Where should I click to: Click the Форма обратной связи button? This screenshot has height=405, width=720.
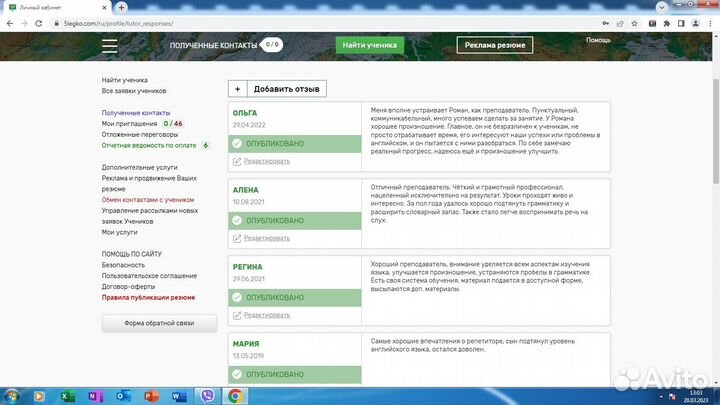point(160,323)
